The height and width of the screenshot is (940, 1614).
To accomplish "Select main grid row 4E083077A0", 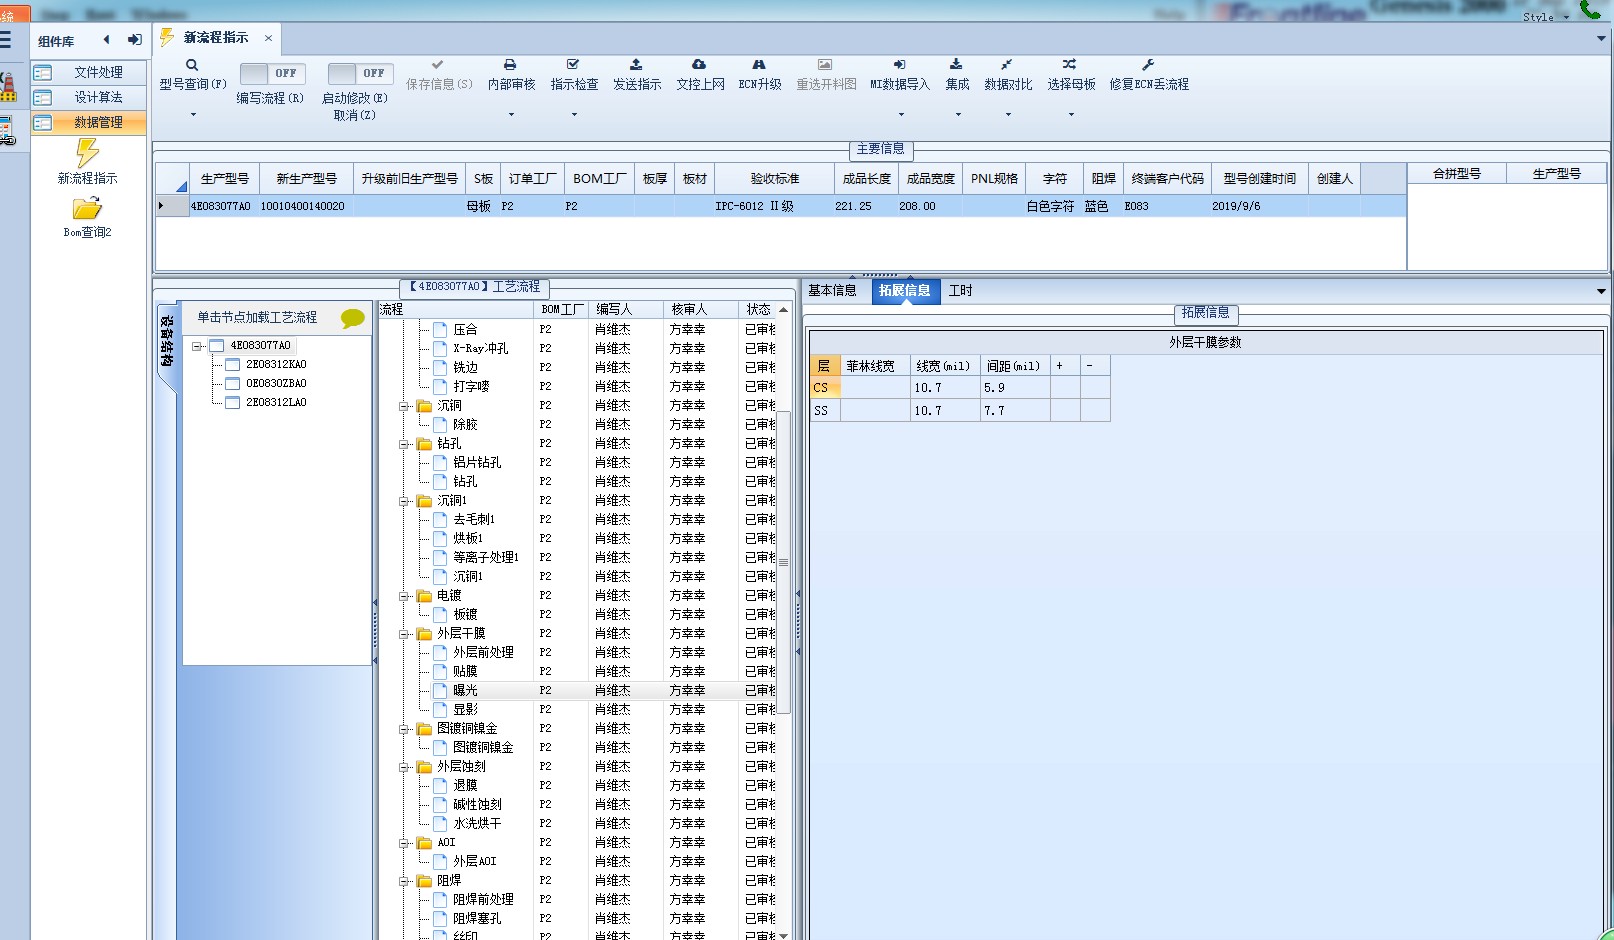I will [780, 206].
